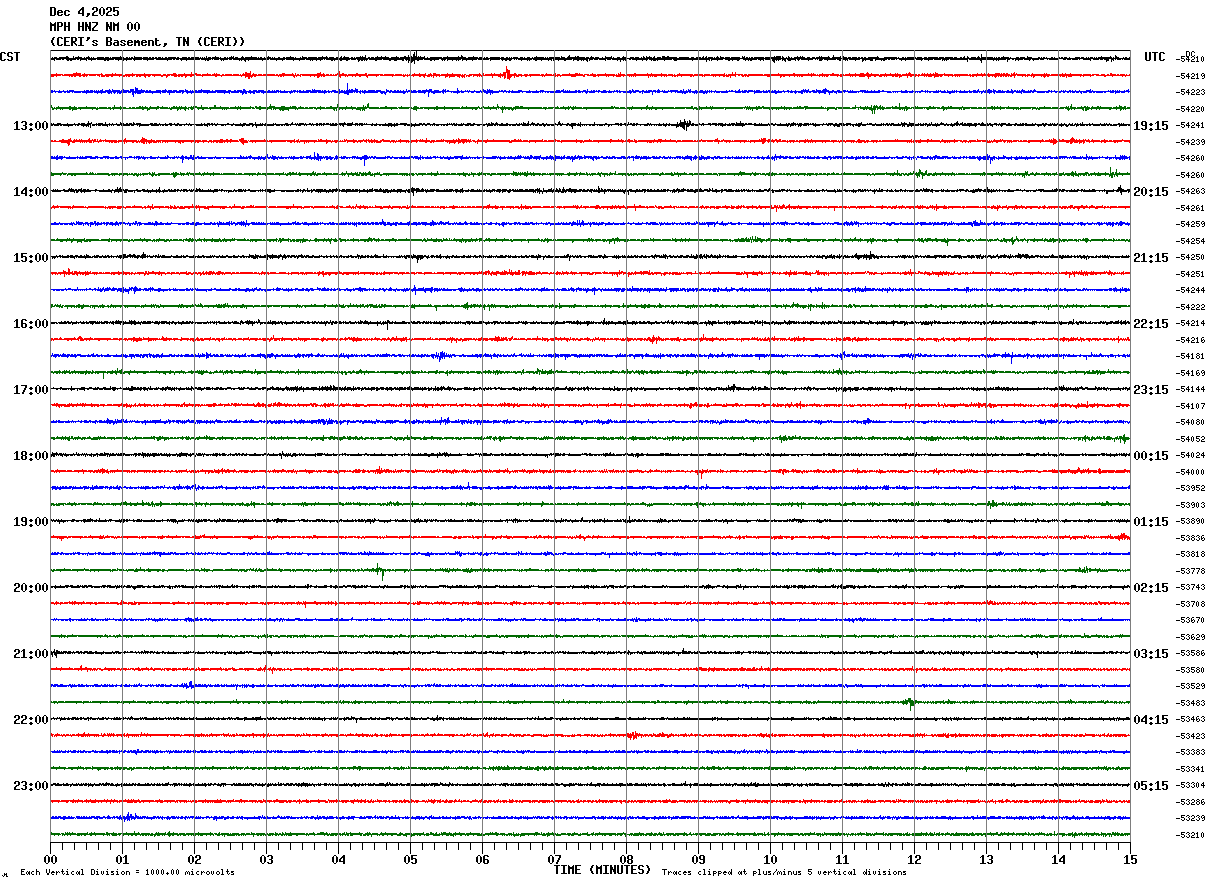Select the 13:00 CST time label

coord(30,126)
